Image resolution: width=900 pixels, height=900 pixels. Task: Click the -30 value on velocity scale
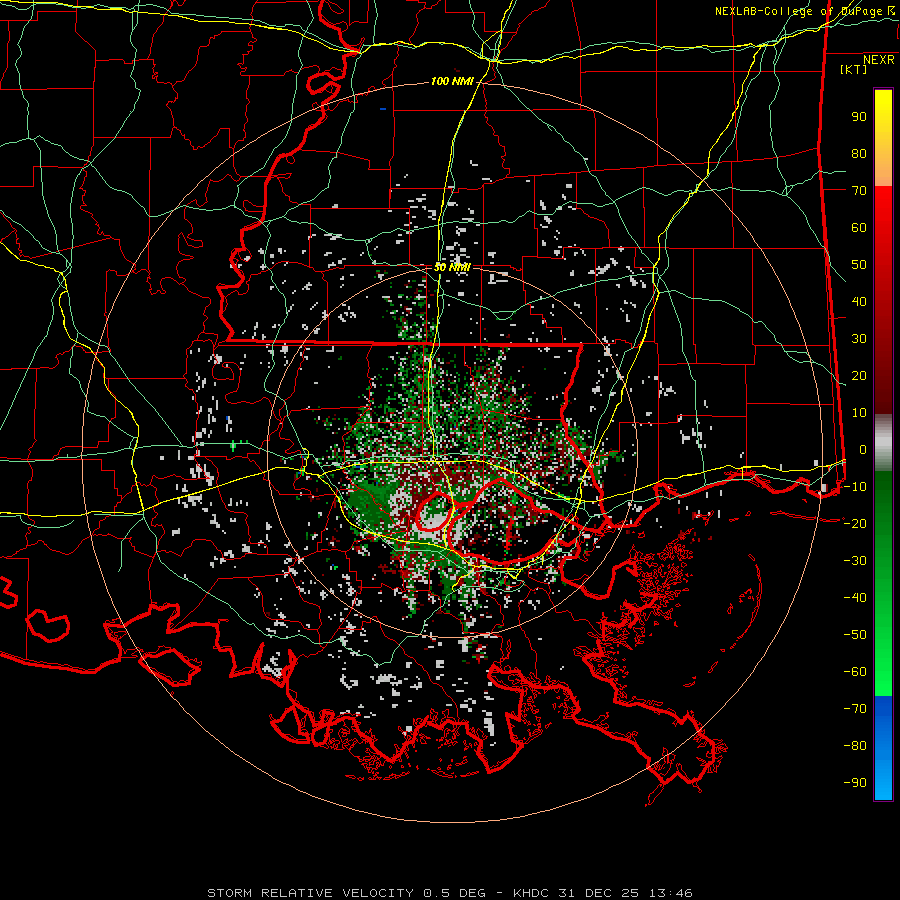point(855,561)
